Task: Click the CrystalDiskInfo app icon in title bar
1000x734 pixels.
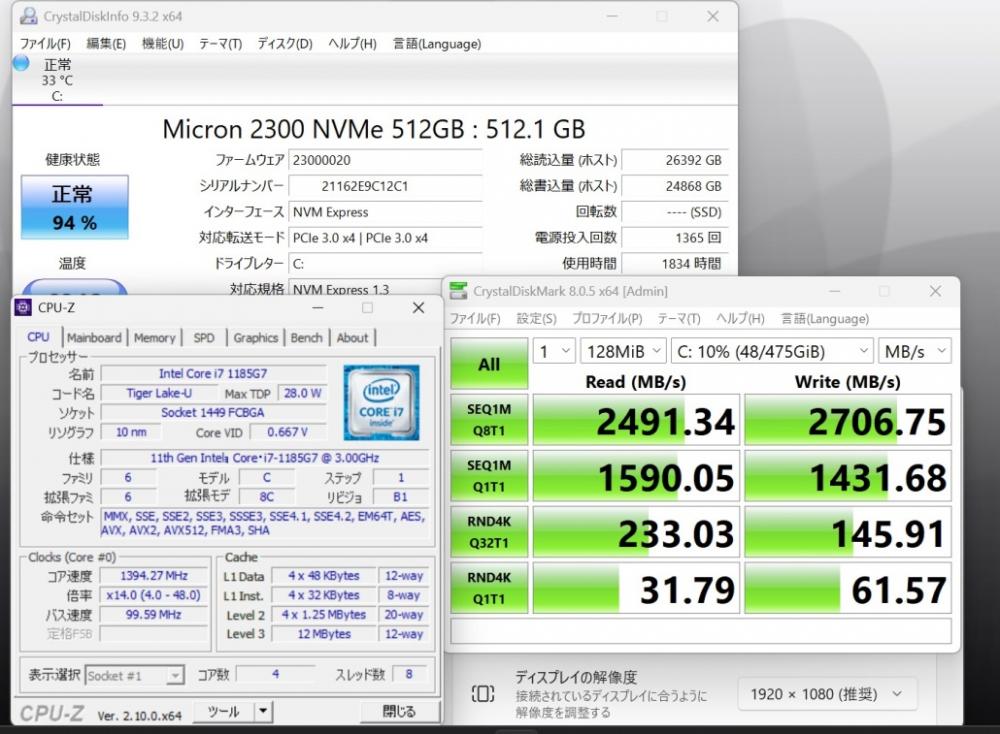Action: coord(28,16)
